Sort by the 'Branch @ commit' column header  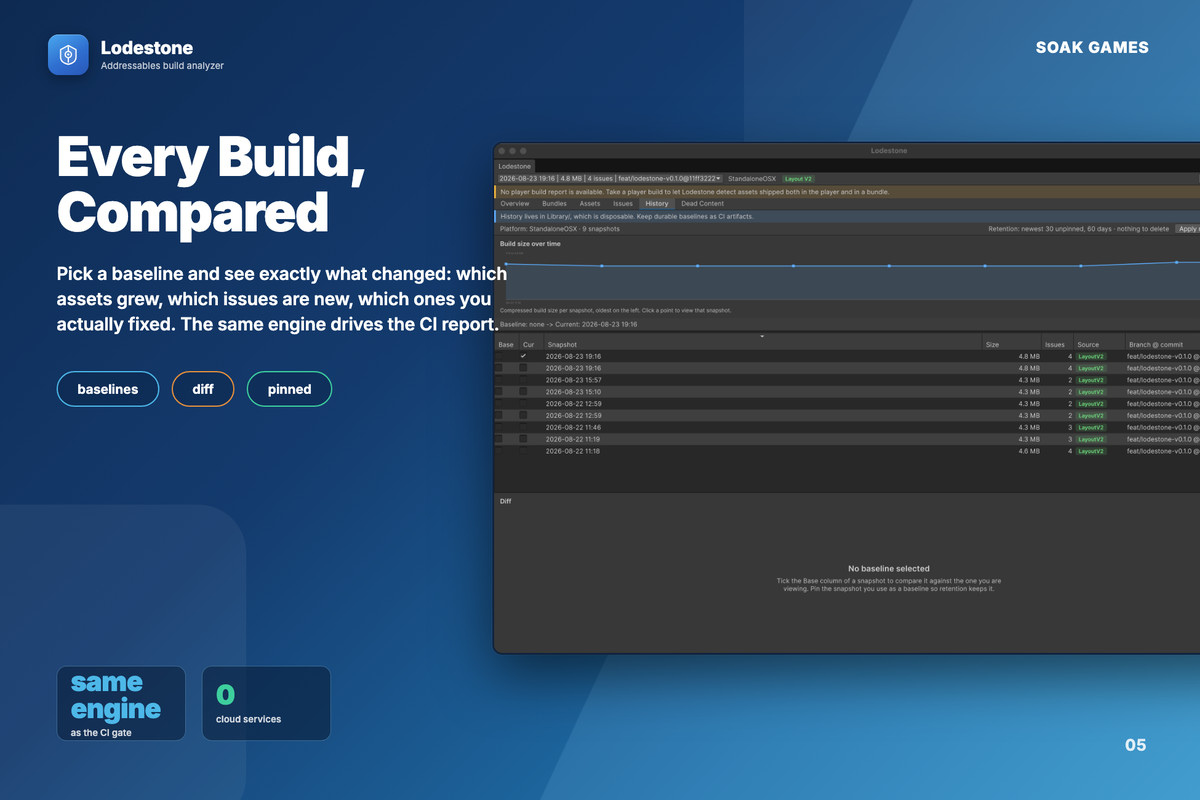(x=1162, y=344)
